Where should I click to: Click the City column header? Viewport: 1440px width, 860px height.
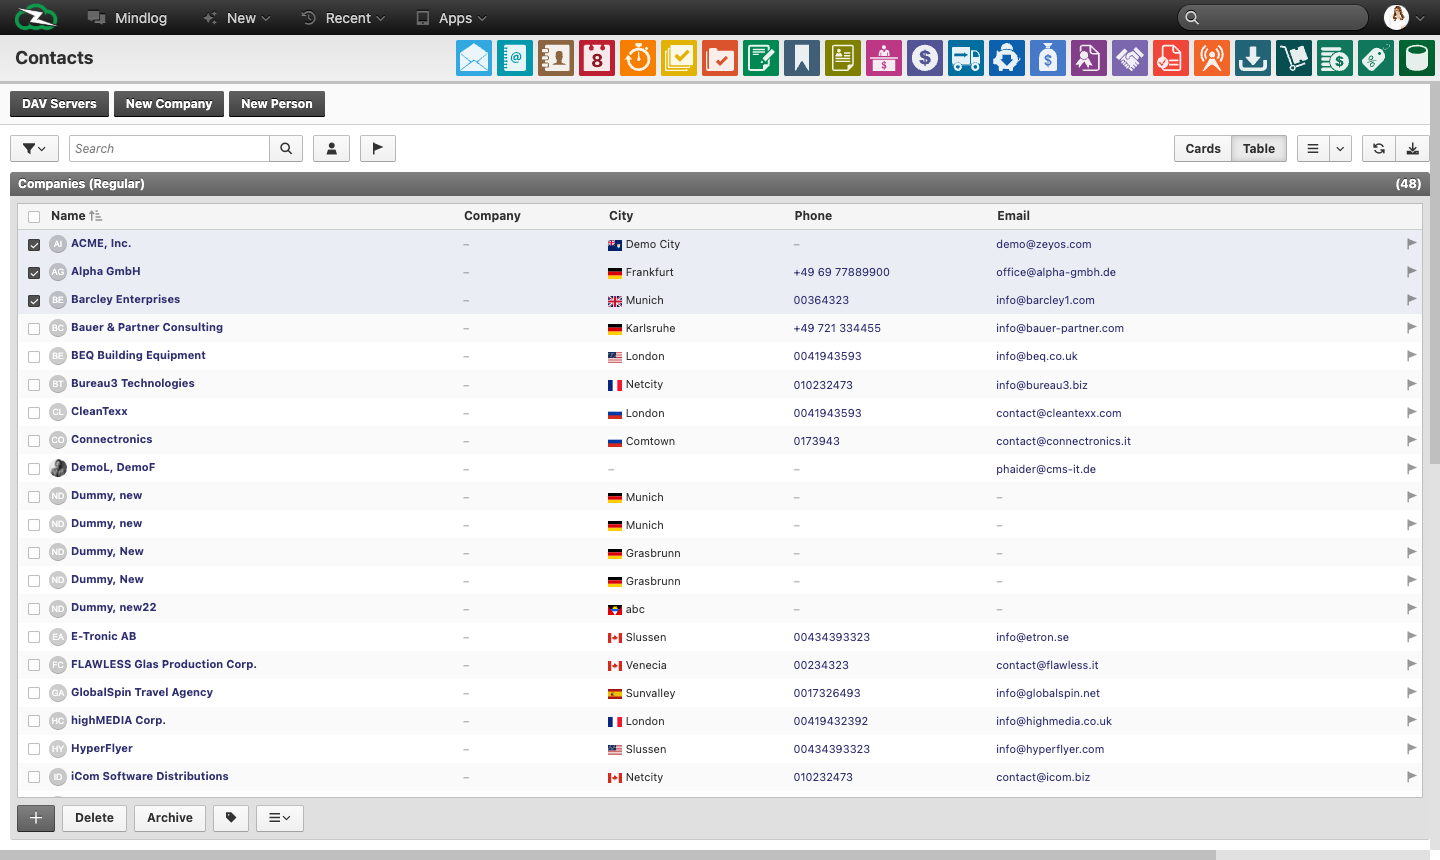[621, 216]
